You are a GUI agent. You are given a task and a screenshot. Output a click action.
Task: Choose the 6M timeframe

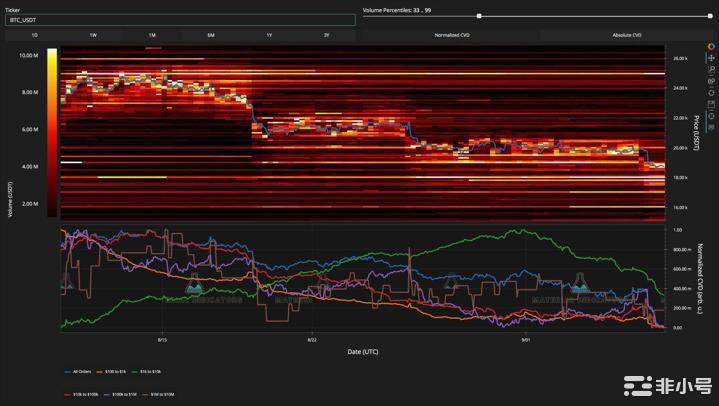(x=210, y=35)
